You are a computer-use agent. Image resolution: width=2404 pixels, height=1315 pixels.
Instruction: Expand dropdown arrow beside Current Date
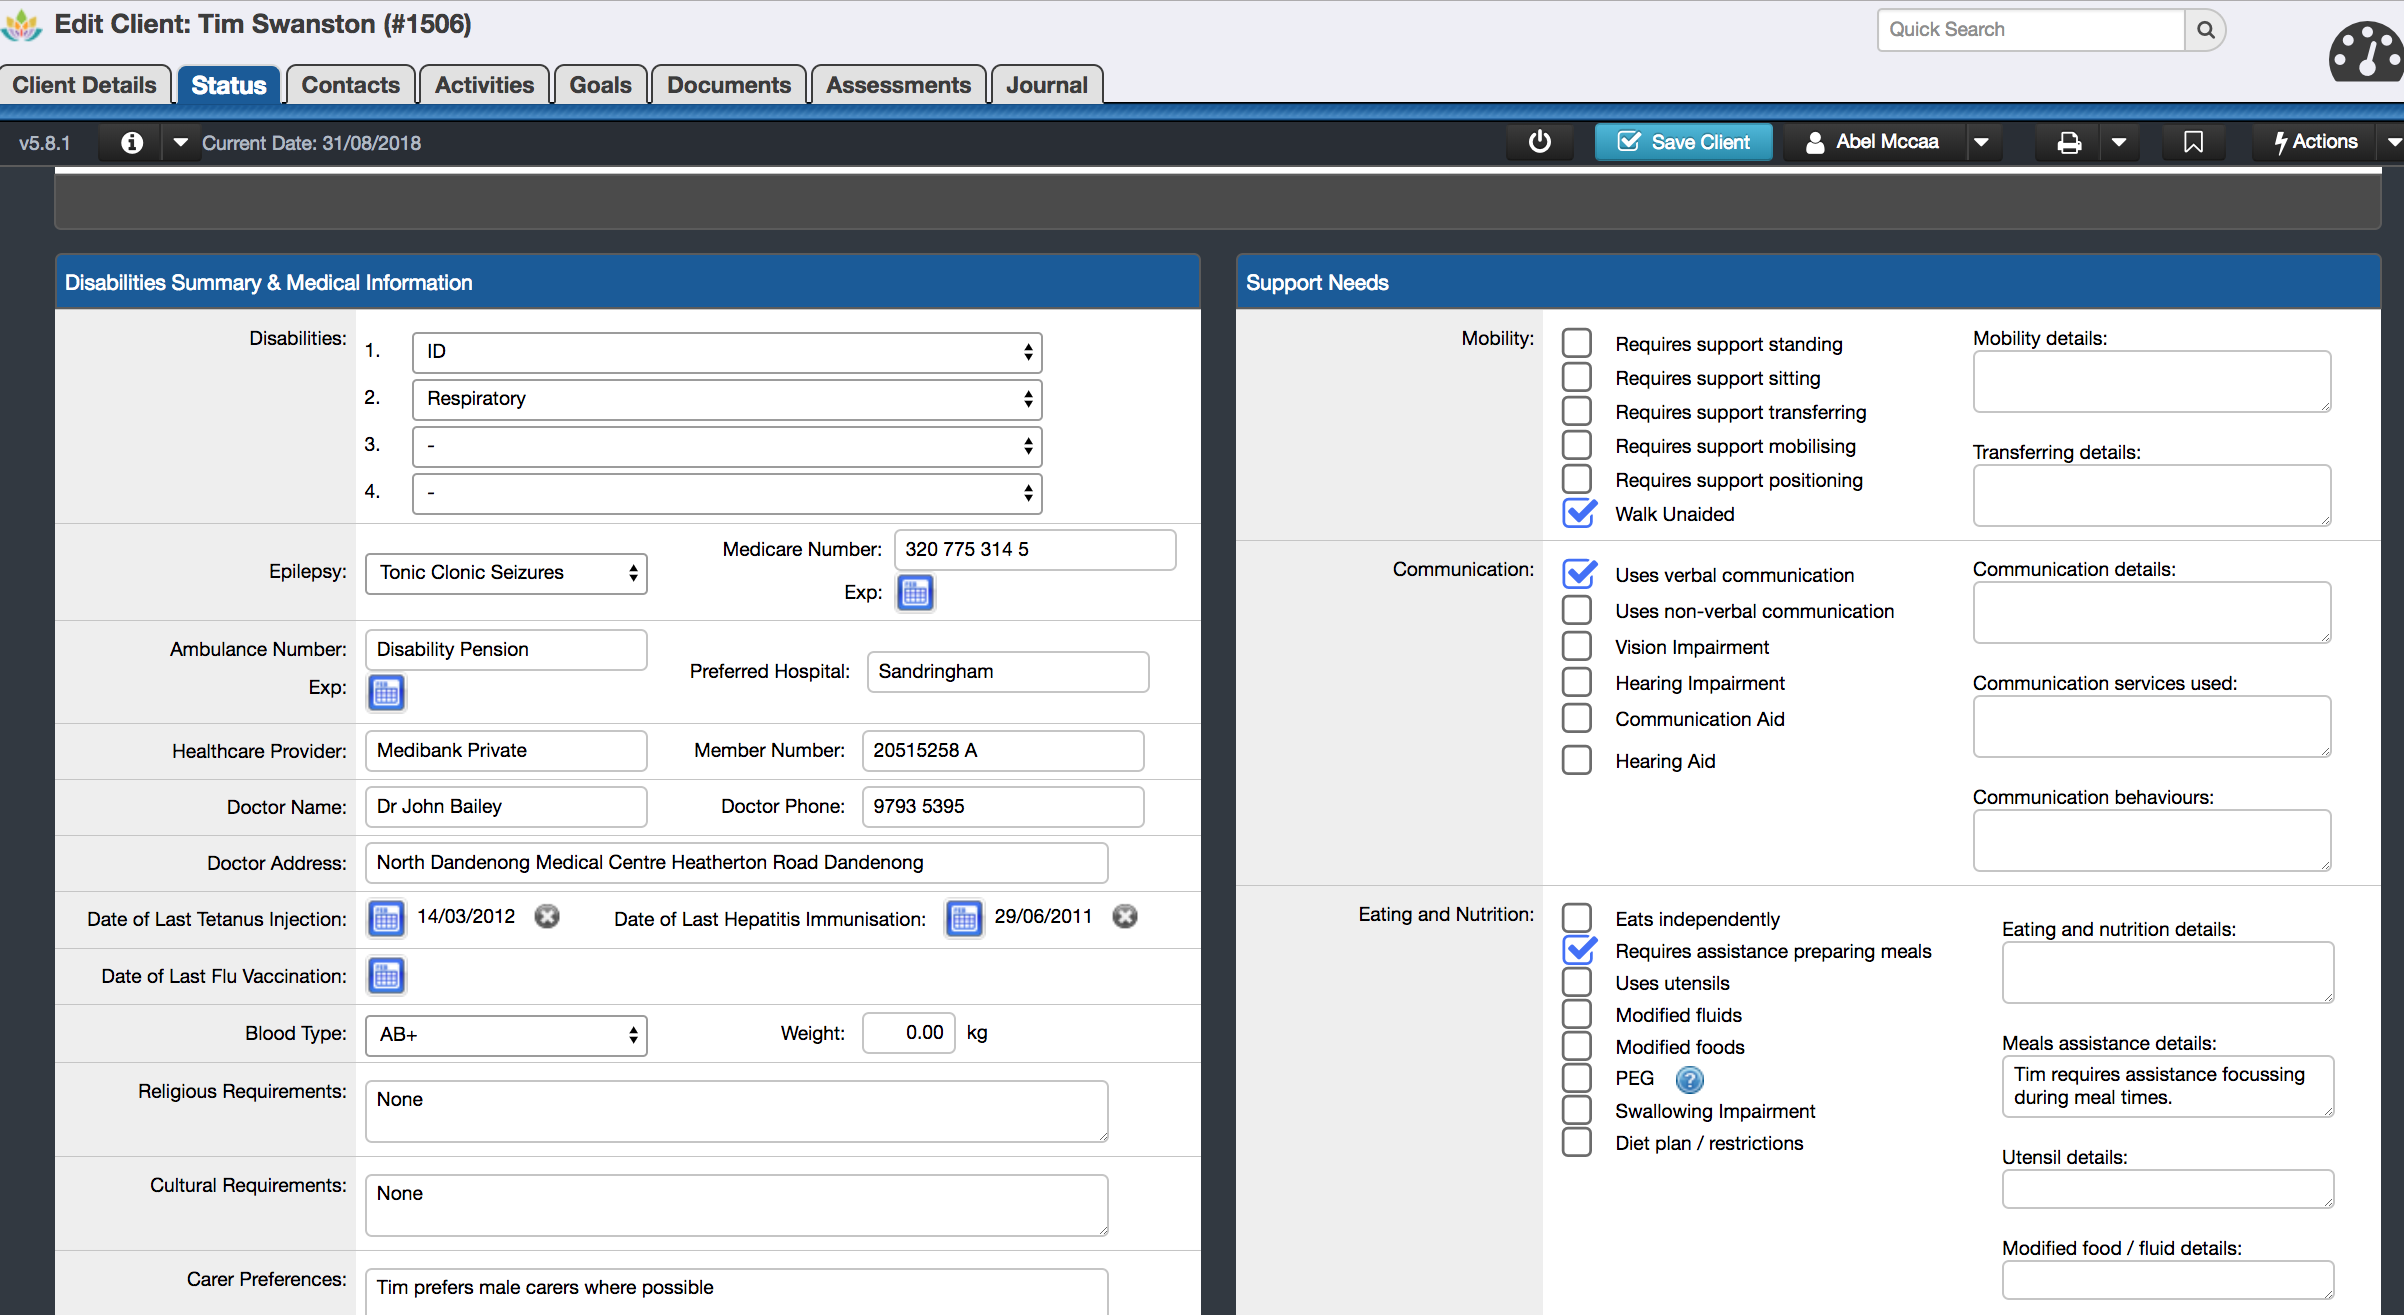tap(180, 143)
